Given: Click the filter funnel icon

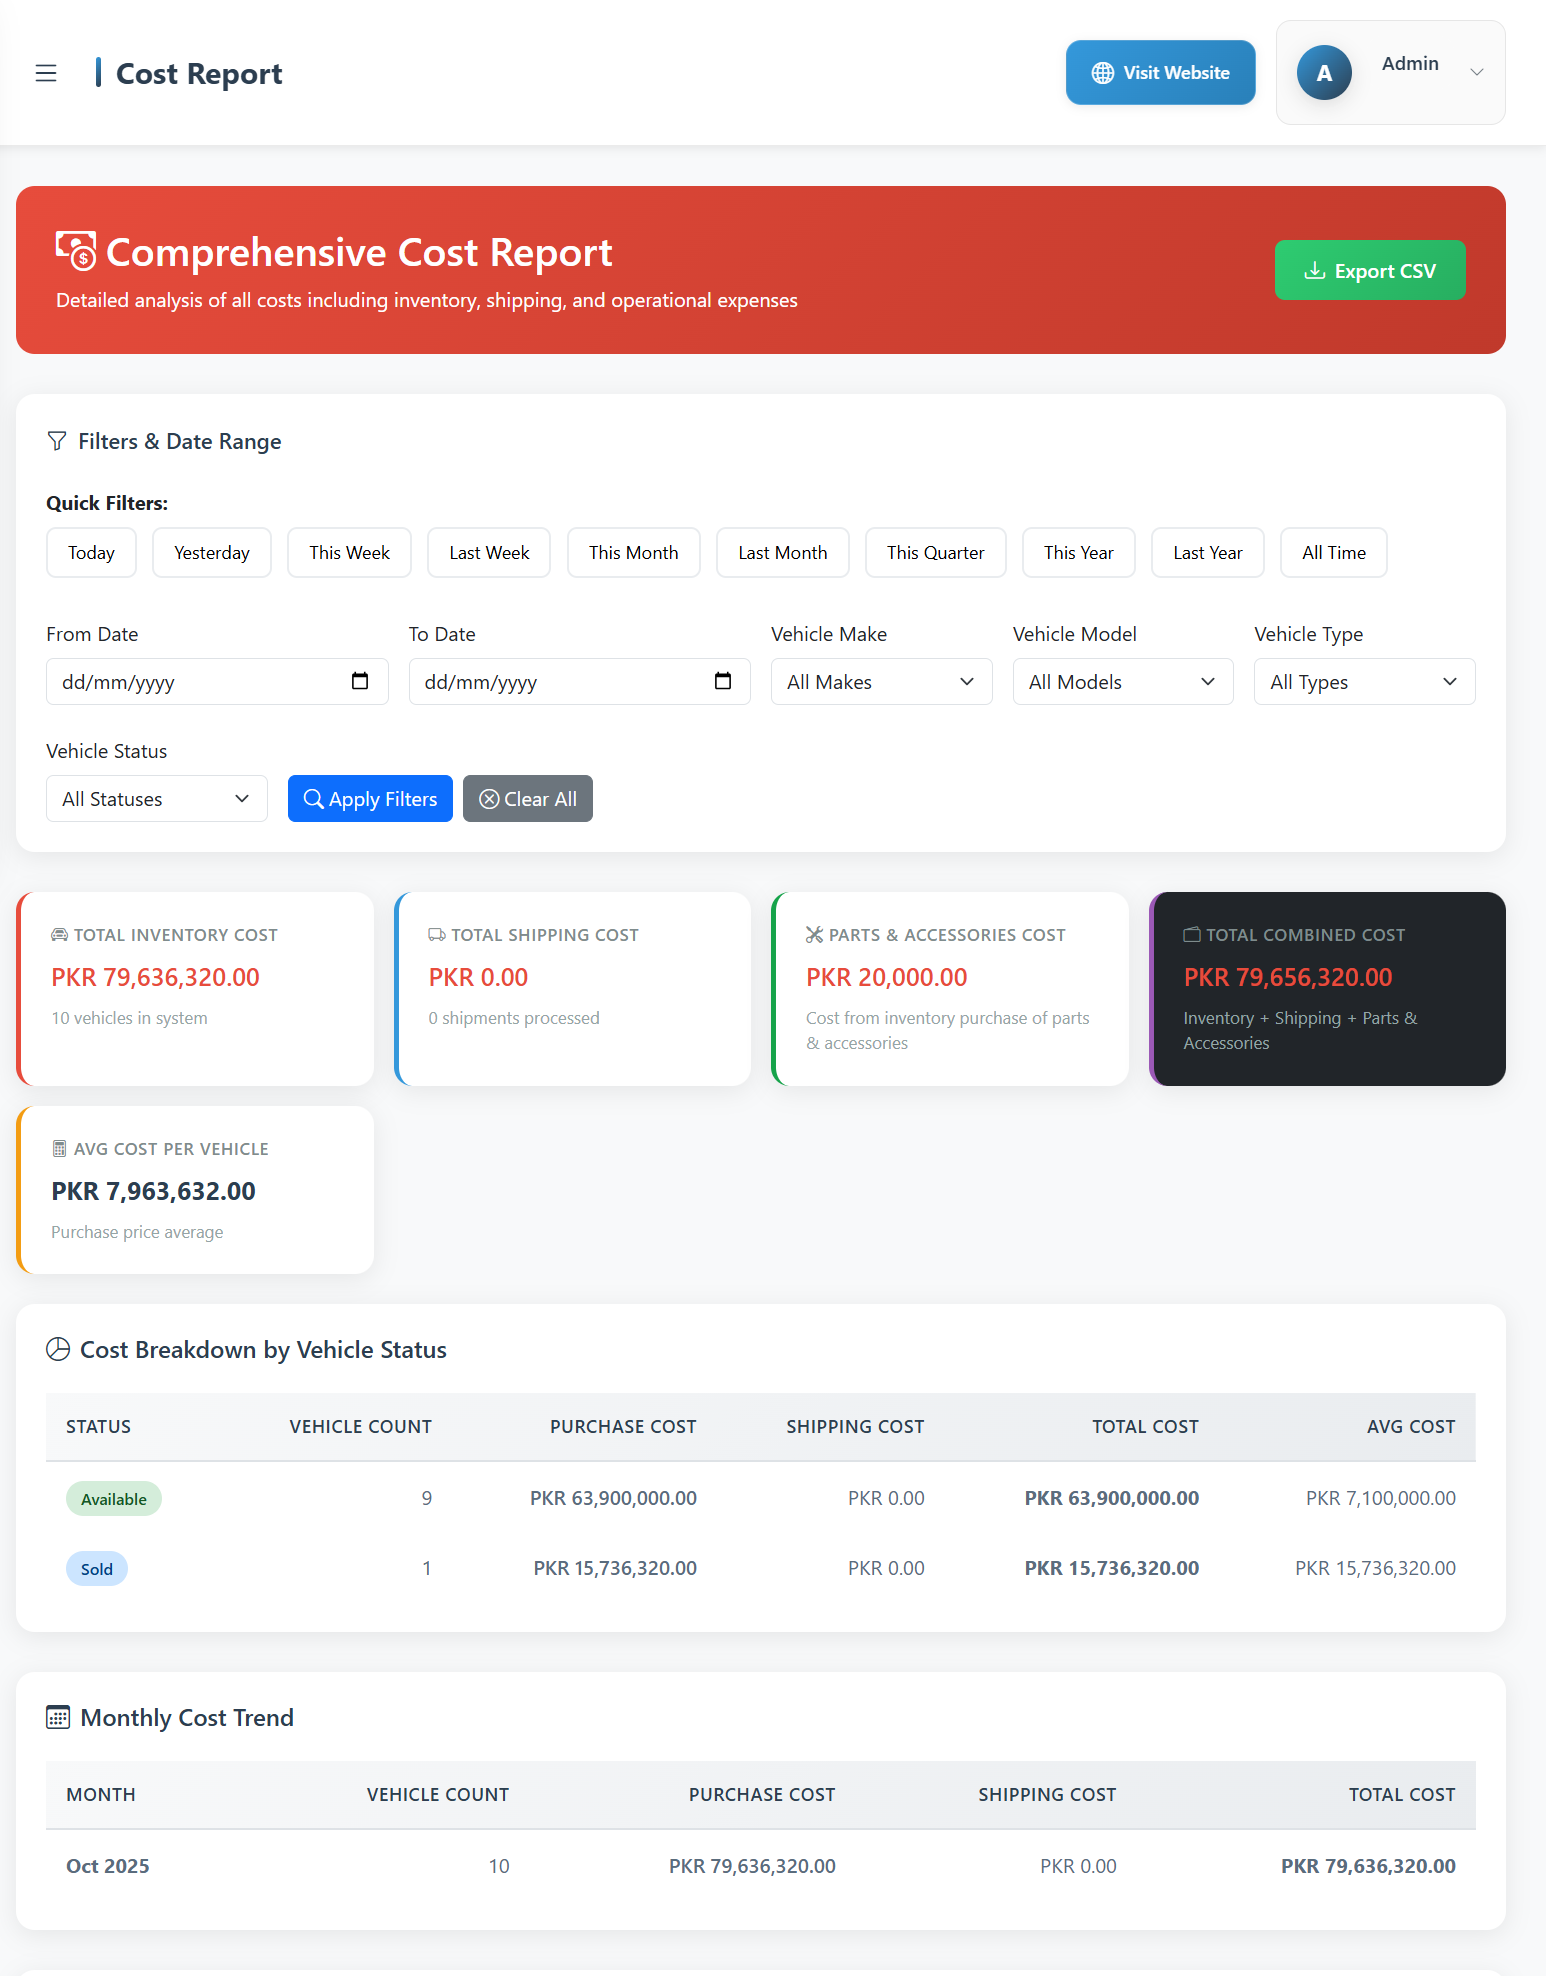Looking at the screenshot, I should tap(57, 441).
